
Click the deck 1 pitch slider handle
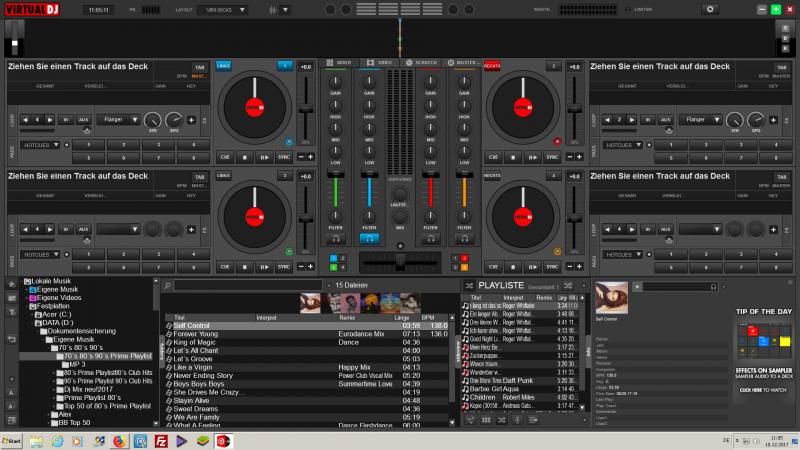[306, 109]
